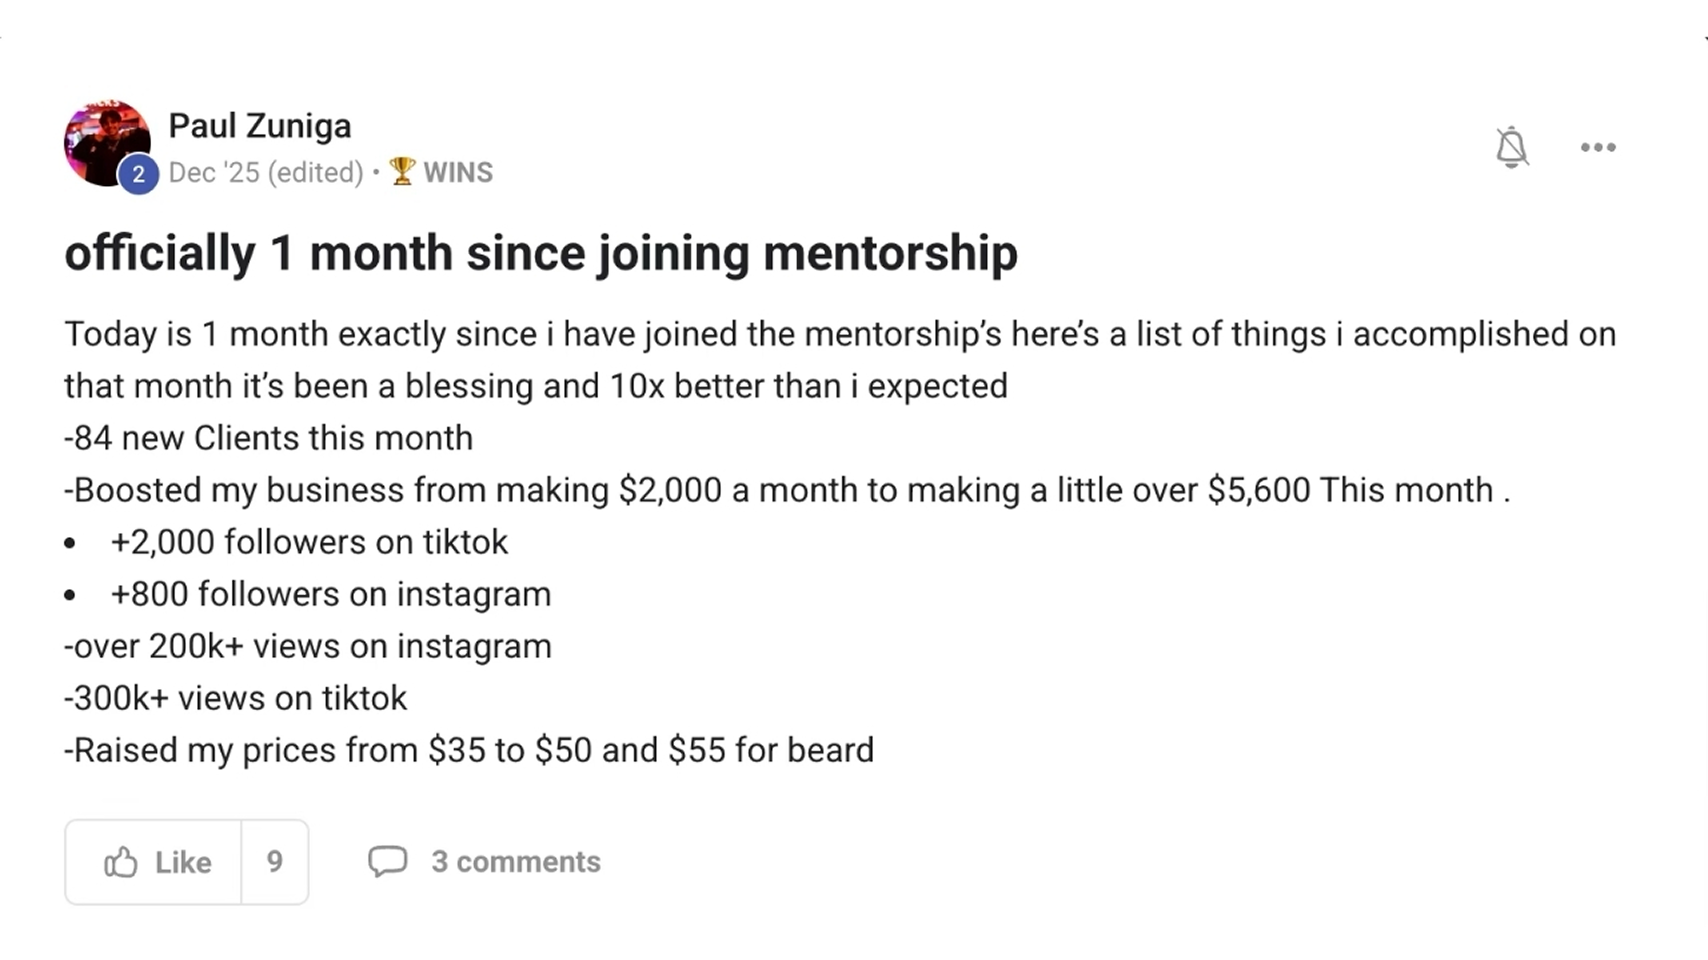This screenshot has height=960, width=1708.
Task: Click the thumbs-up icon
Action: point(121,862)
